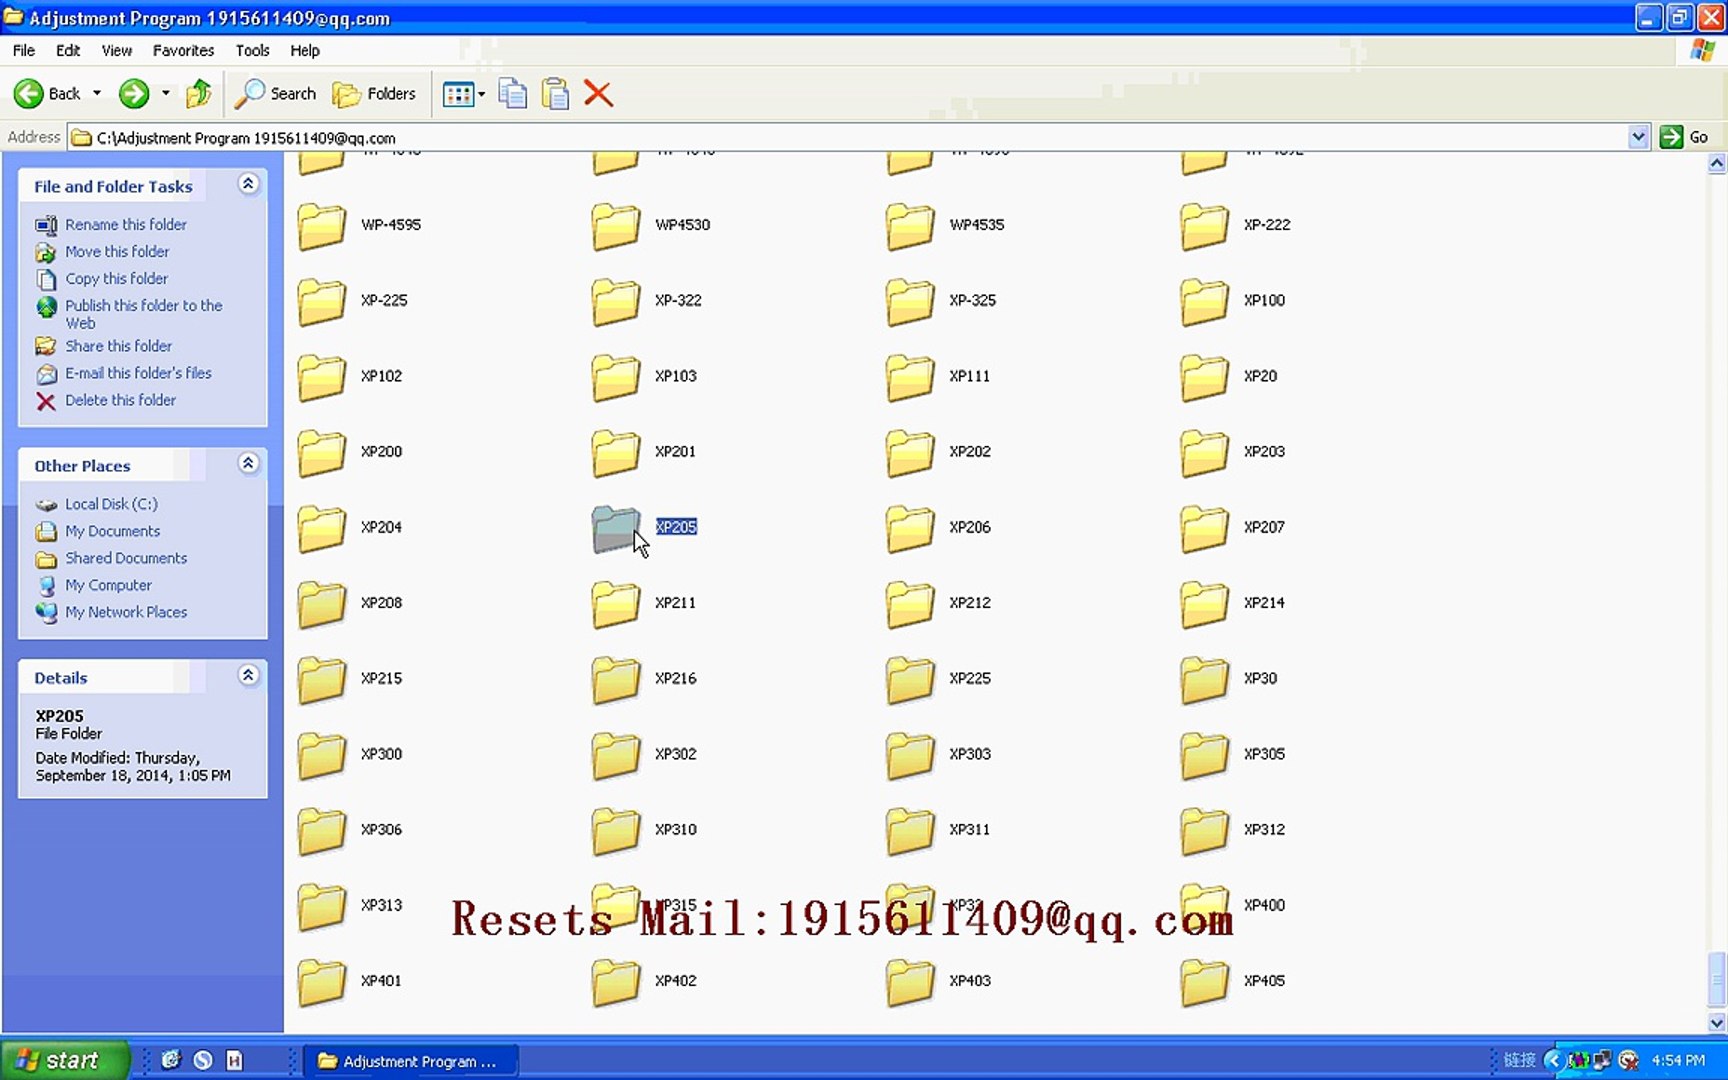Select the WP4530 folder icon
The height and width of the screenshot is (1080, 1728).
(x=615, y=227)
